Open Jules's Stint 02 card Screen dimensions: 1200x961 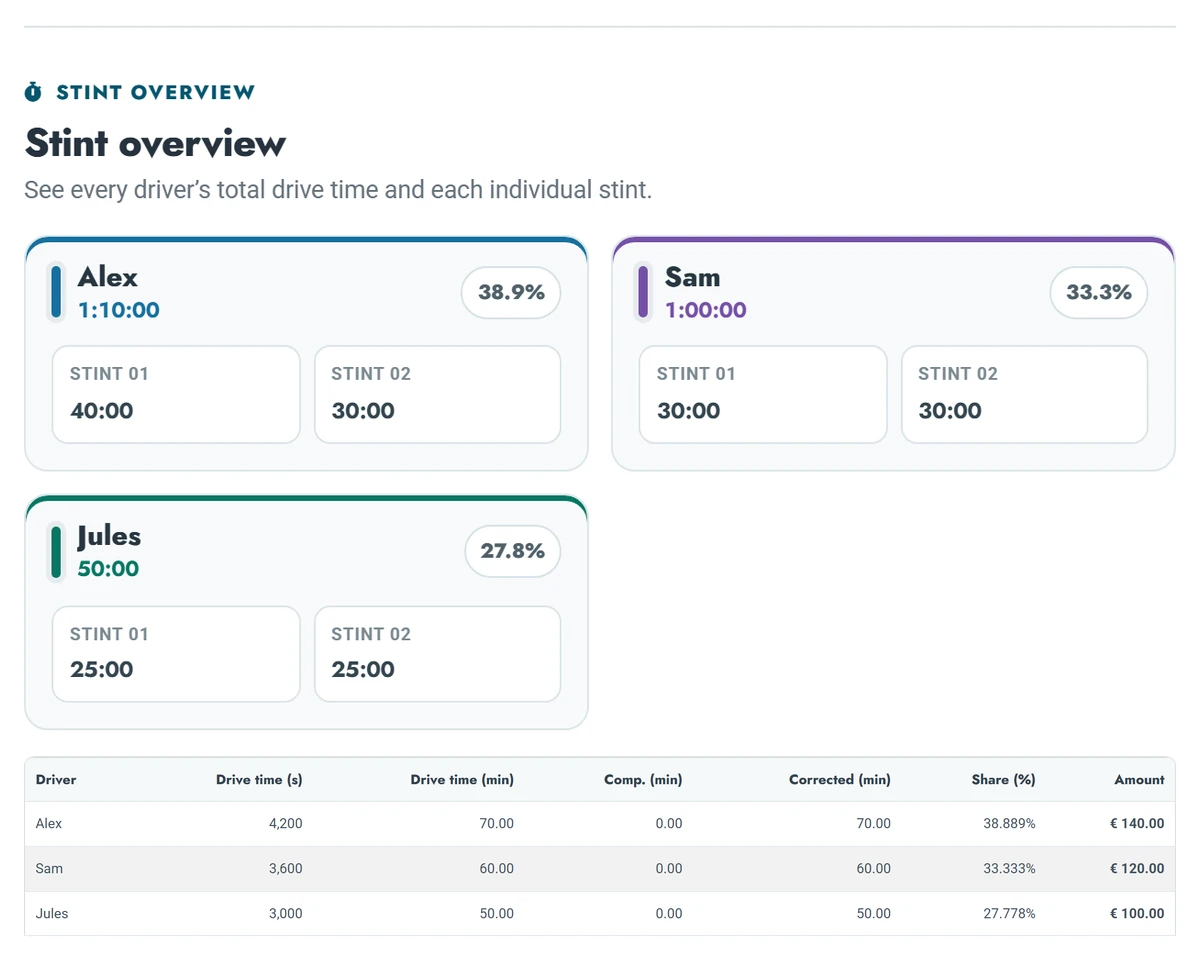(437, 654)
